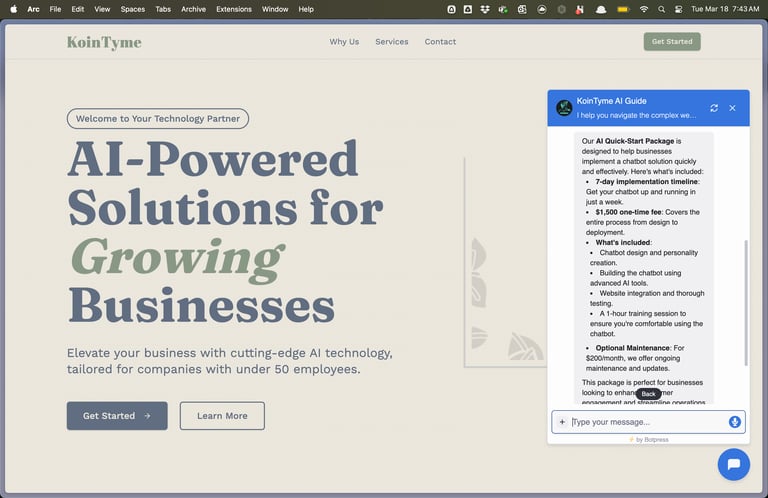The width and height of the screenshot is (768, 498).
Task: Open the Why Us nav link
Action: click(344, 42)
